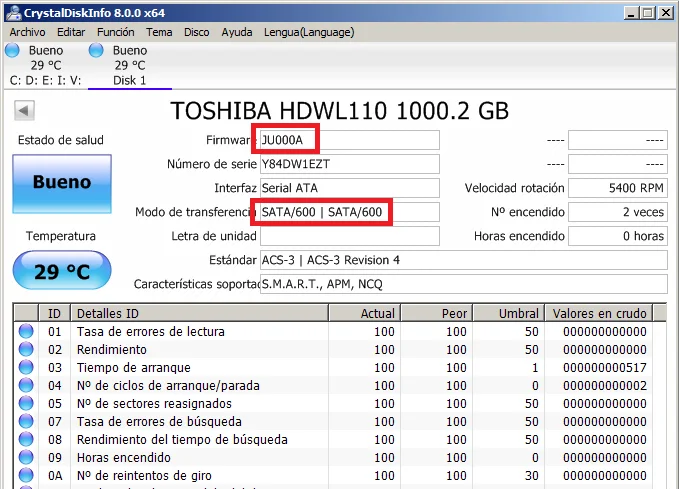Select Tasa de errores de búsqueda text
This screenshot has height=489, width=679.
coord(159,421)
